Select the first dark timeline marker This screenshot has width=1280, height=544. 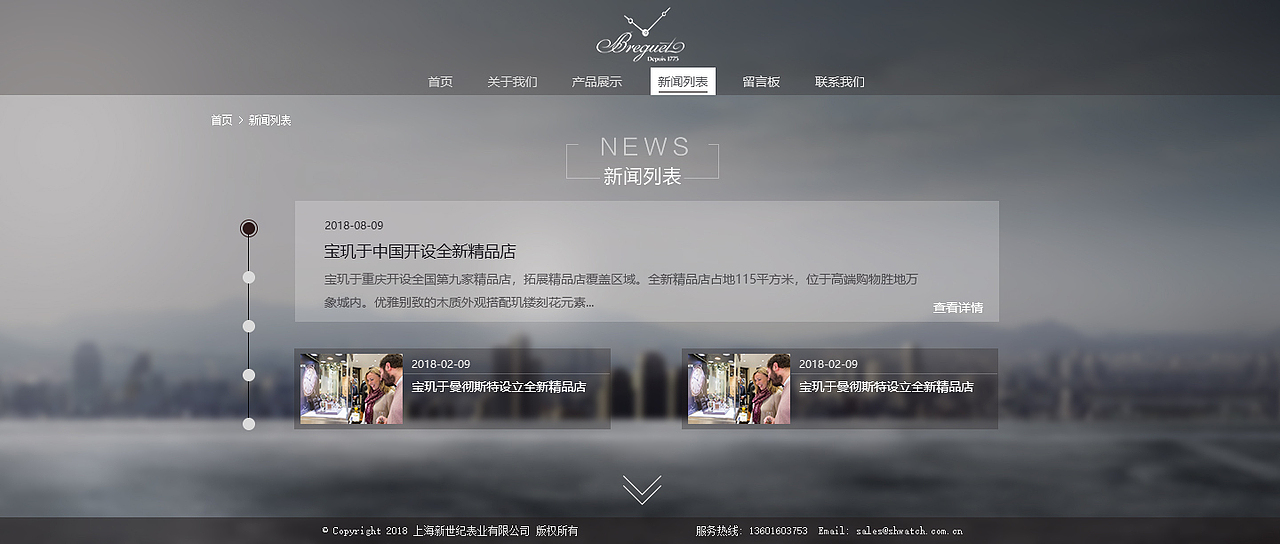coord(249,228)
